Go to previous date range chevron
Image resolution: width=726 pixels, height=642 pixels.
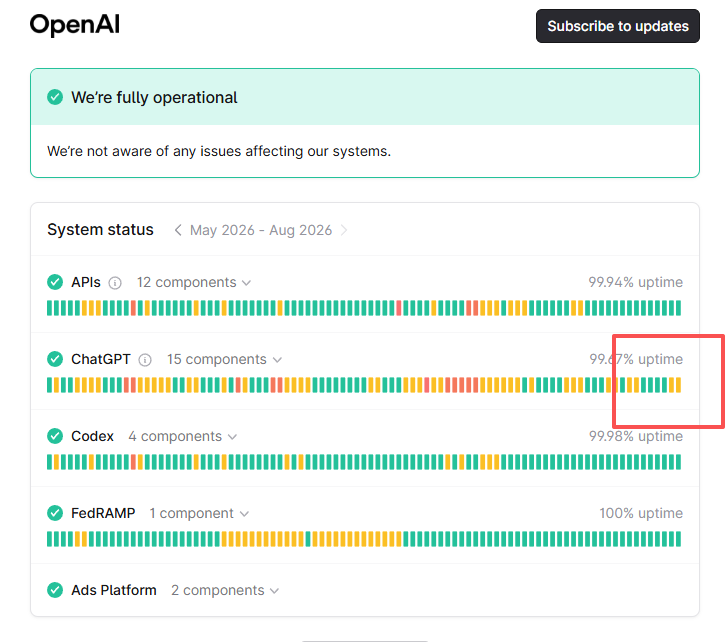click(x=178, y=230)
